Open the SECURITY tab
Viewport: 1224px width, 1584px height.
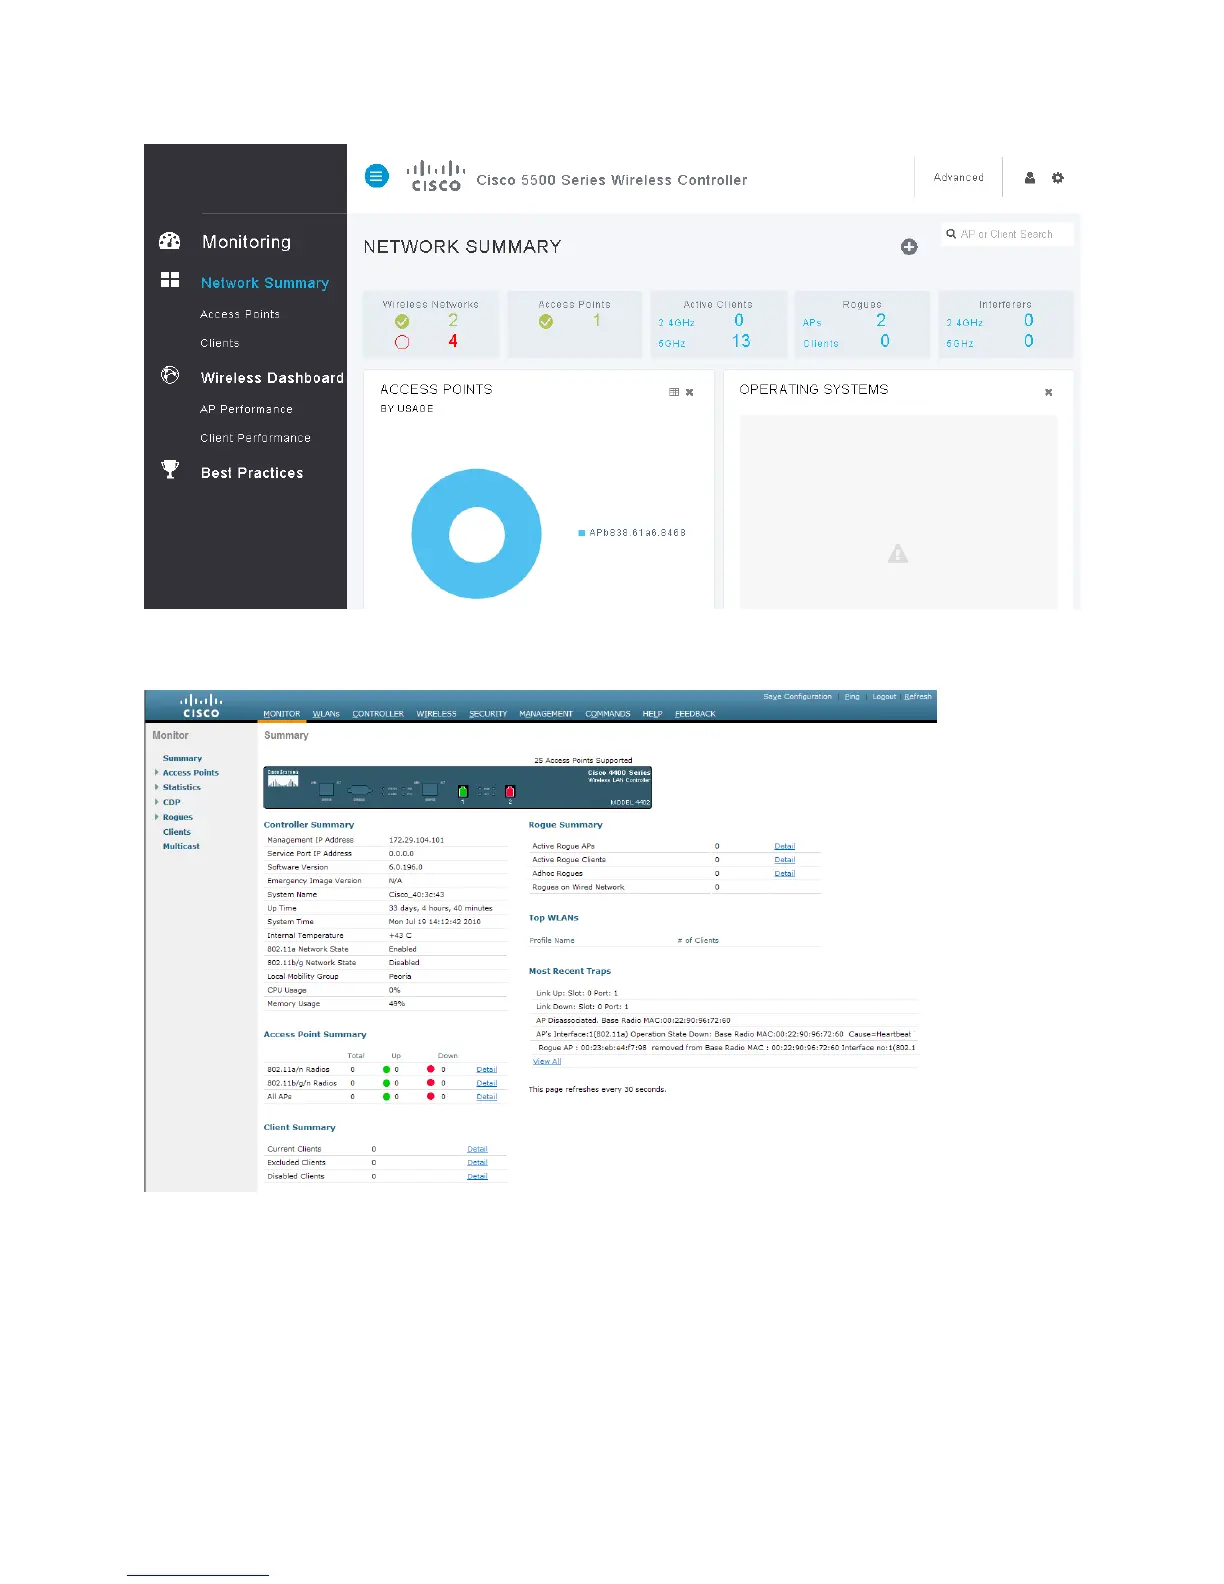(488, 714)
